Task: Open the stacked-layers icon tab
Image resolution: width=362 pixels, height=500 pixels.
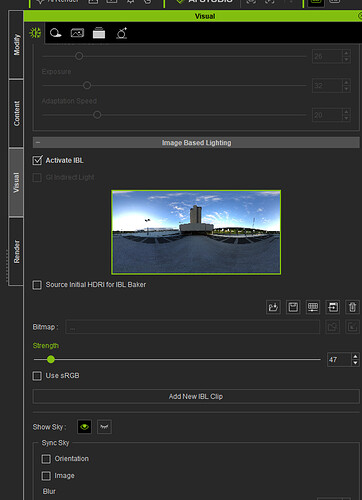Action: (x=99, y=33)
